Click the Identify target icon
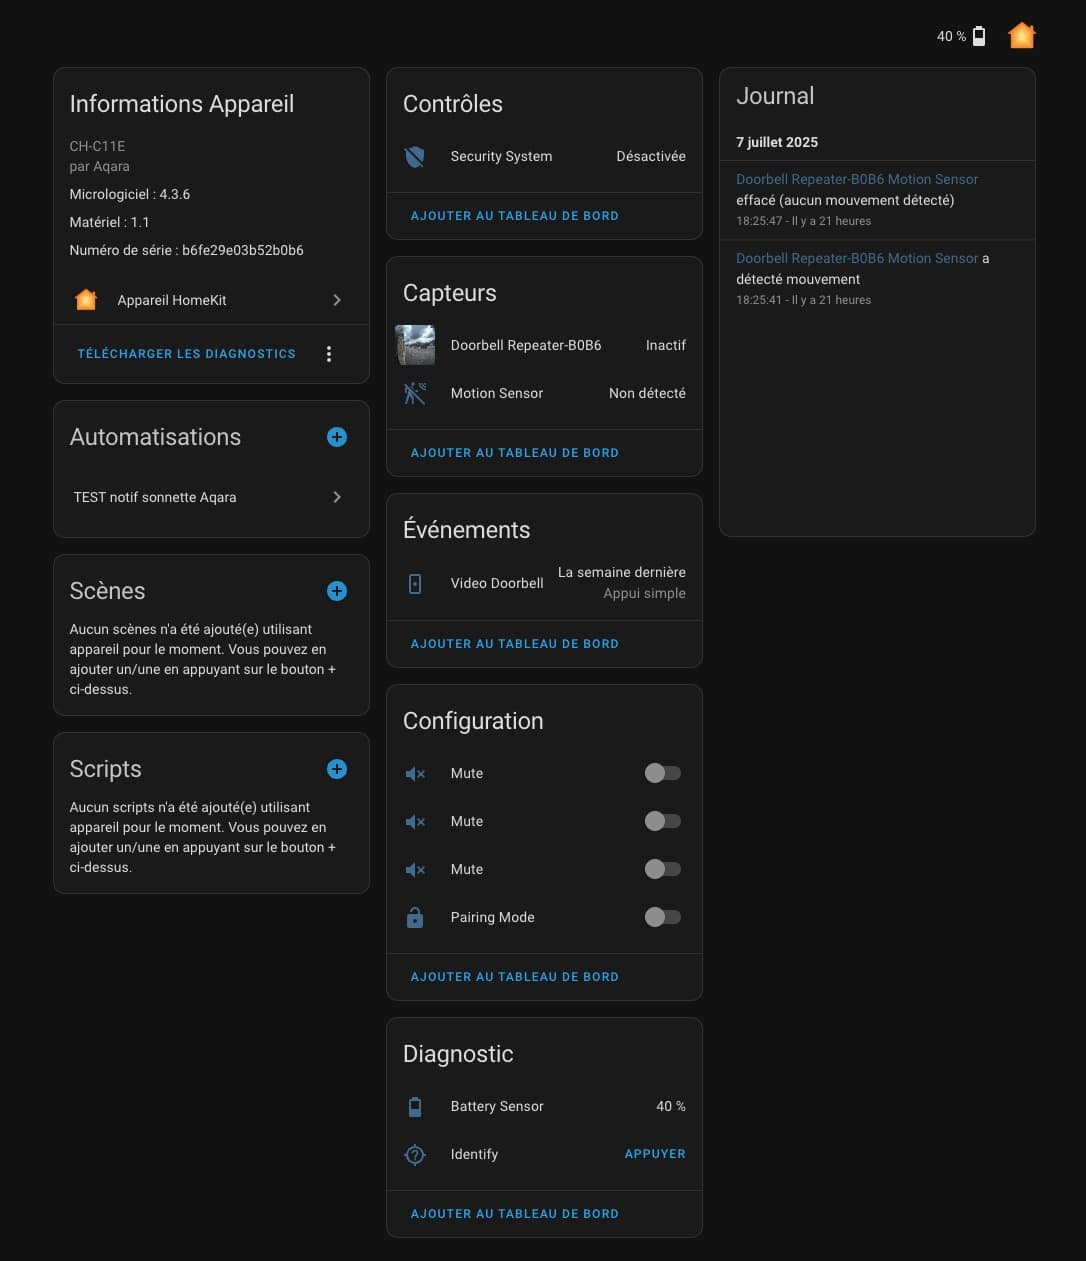1086x1261 pixels. tap(415, 1155)
